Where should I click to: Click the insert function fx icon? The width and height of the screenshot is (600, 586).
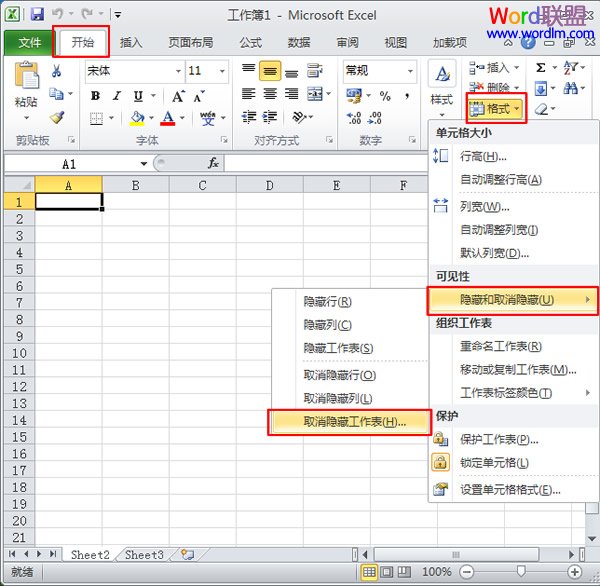click(x=213, y=163)
